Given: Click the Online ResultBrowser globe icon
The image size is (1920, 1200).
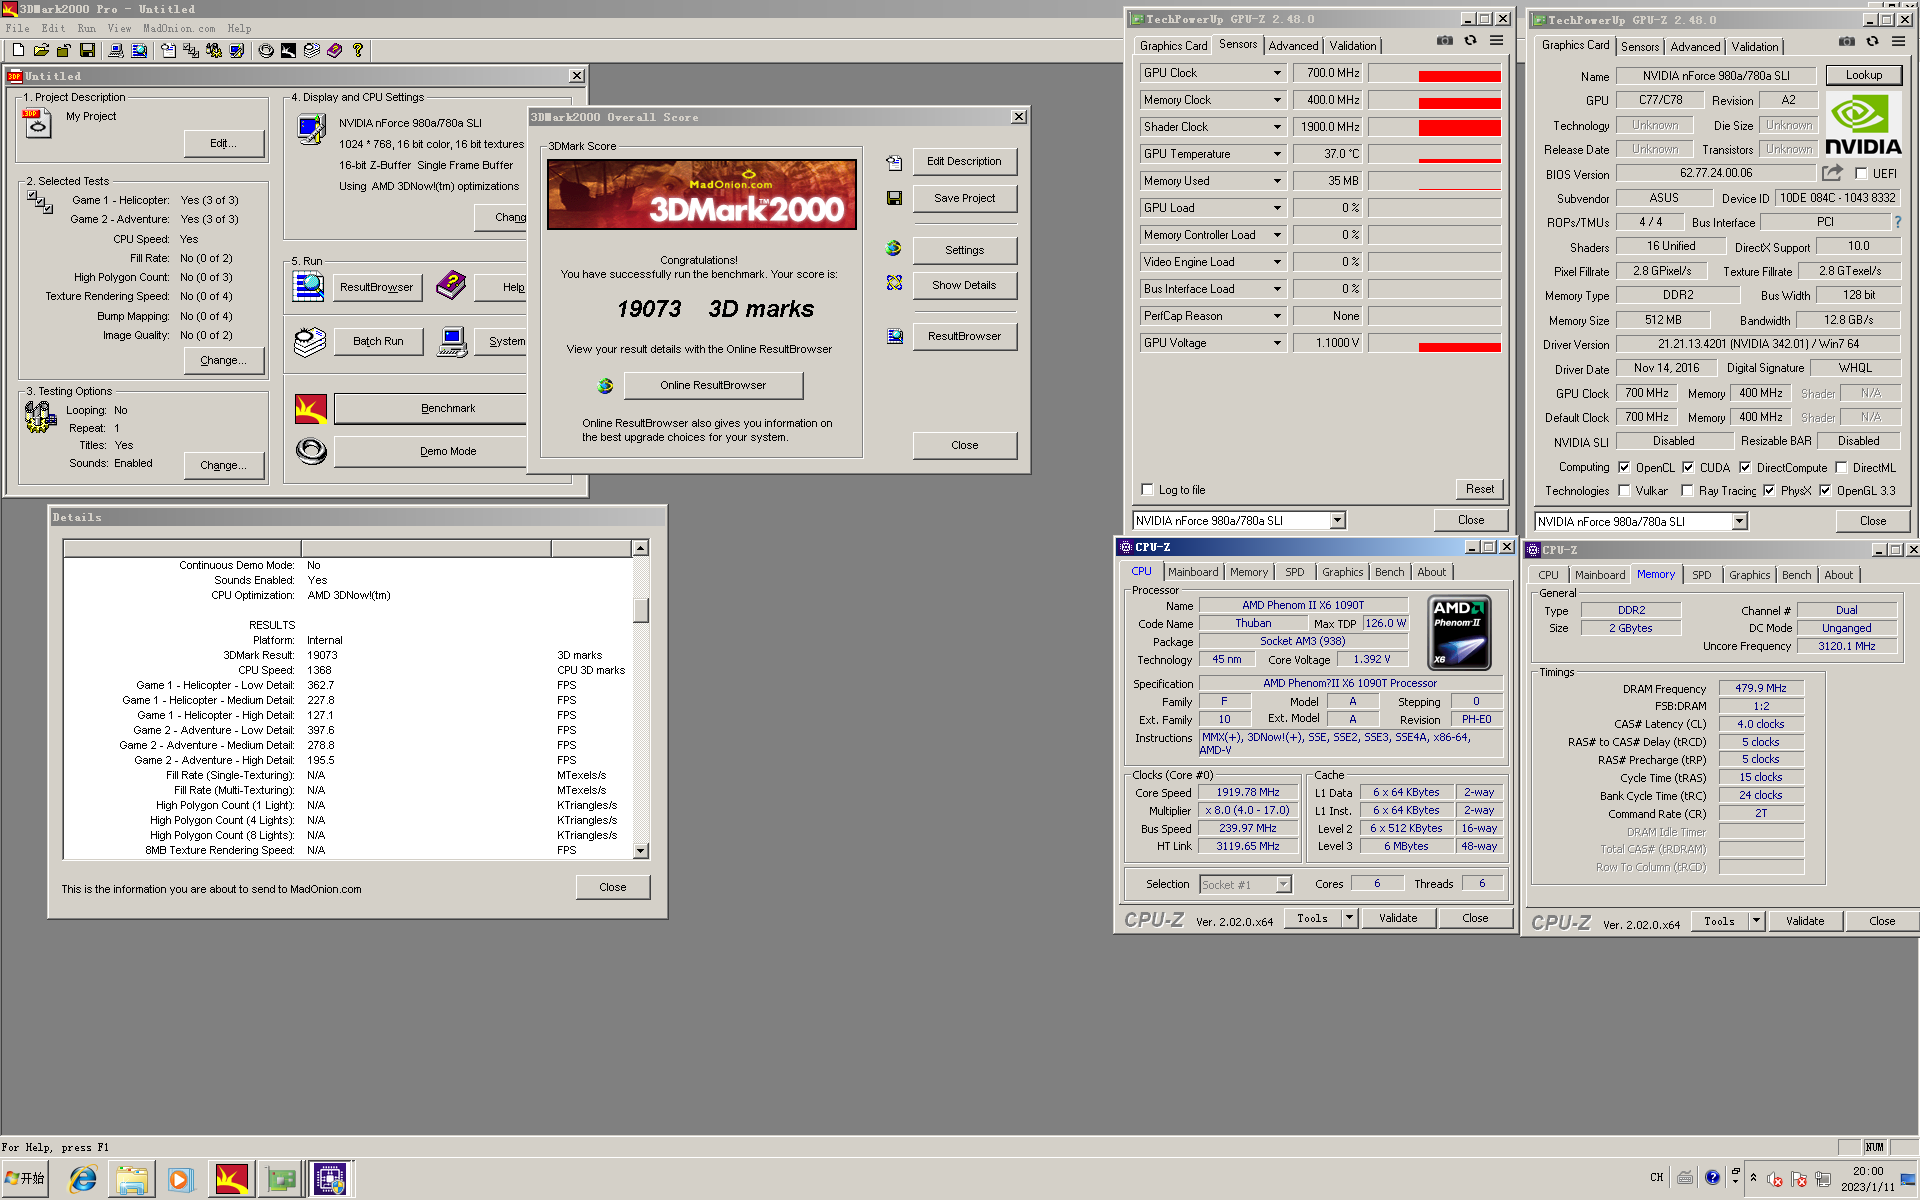Looking at the screenshot, I should pyautogui.click(x=605, y=386).
